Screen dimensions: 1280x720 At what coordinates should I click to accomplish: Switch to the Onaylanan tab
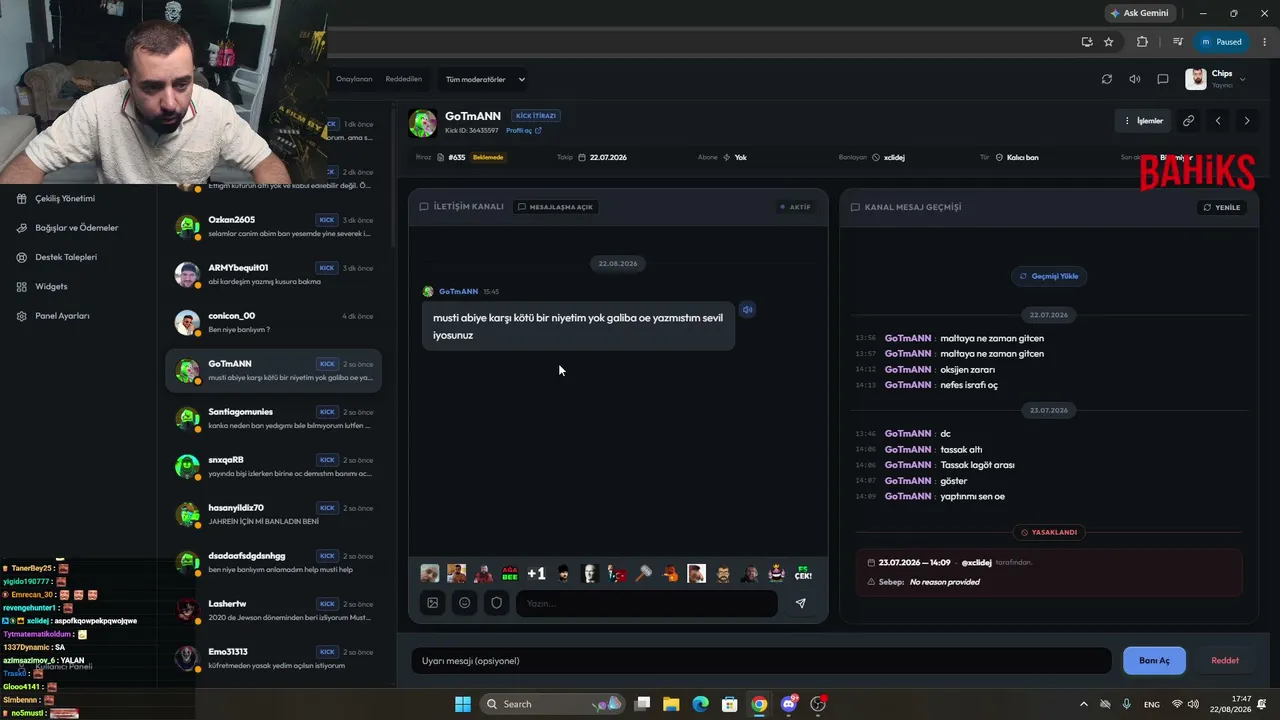tap(354, 79)
